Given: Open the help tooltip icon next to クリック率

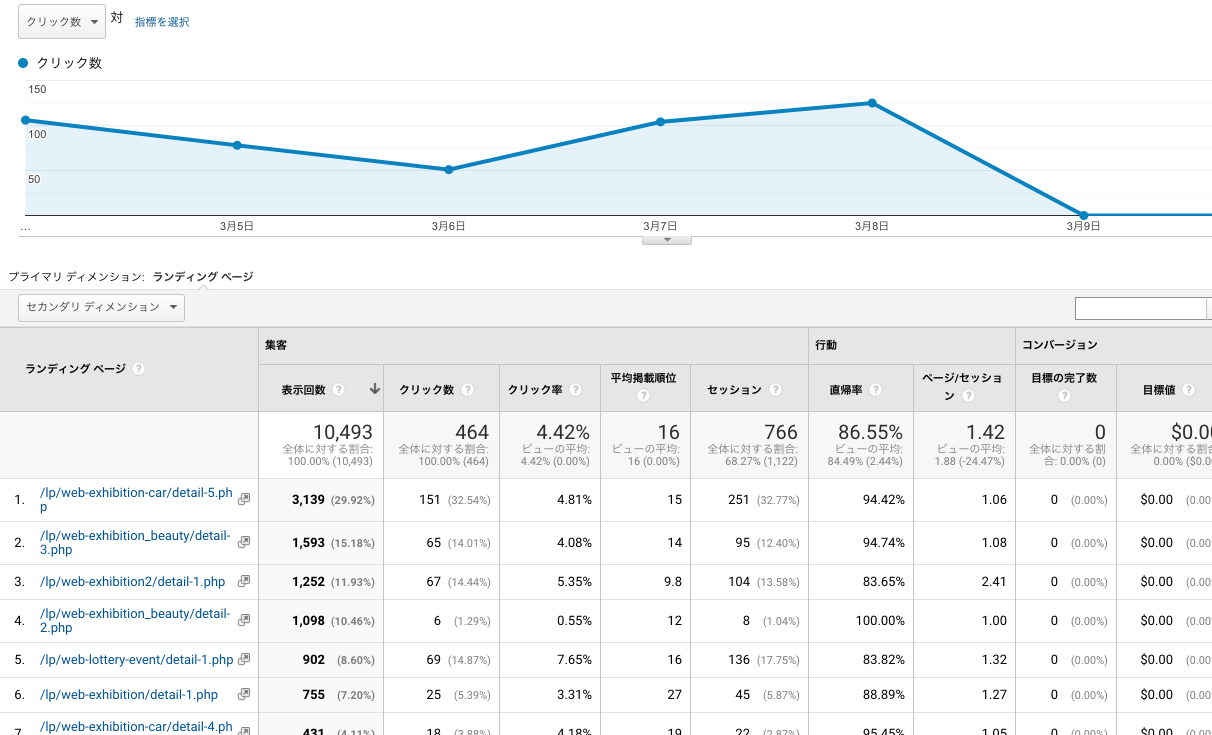Looking at the screenshot, I should click(x=575, y=389).
